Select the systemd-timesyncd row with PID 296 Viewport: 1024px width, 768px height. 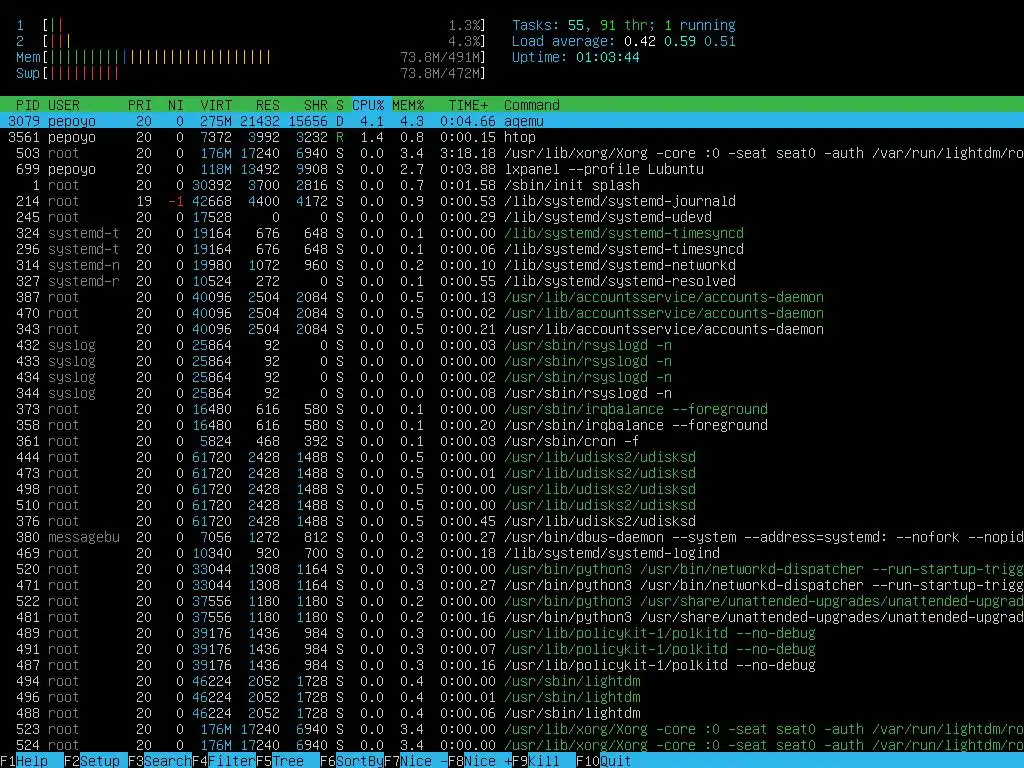(512, 249)
